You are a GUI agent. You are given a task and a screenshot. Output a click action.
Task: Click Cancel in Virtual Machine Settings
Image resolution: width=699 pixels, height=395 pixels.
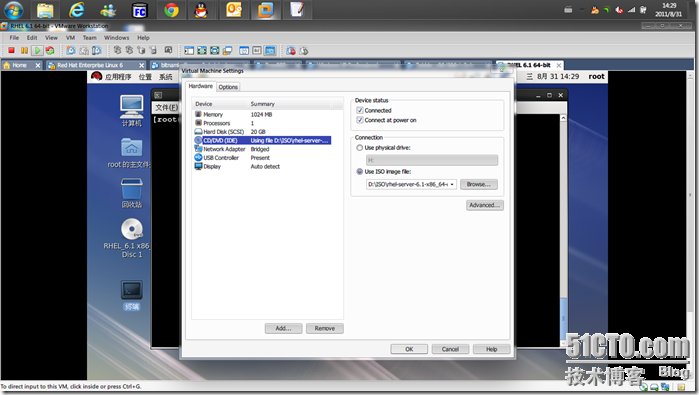pos(450,349)
